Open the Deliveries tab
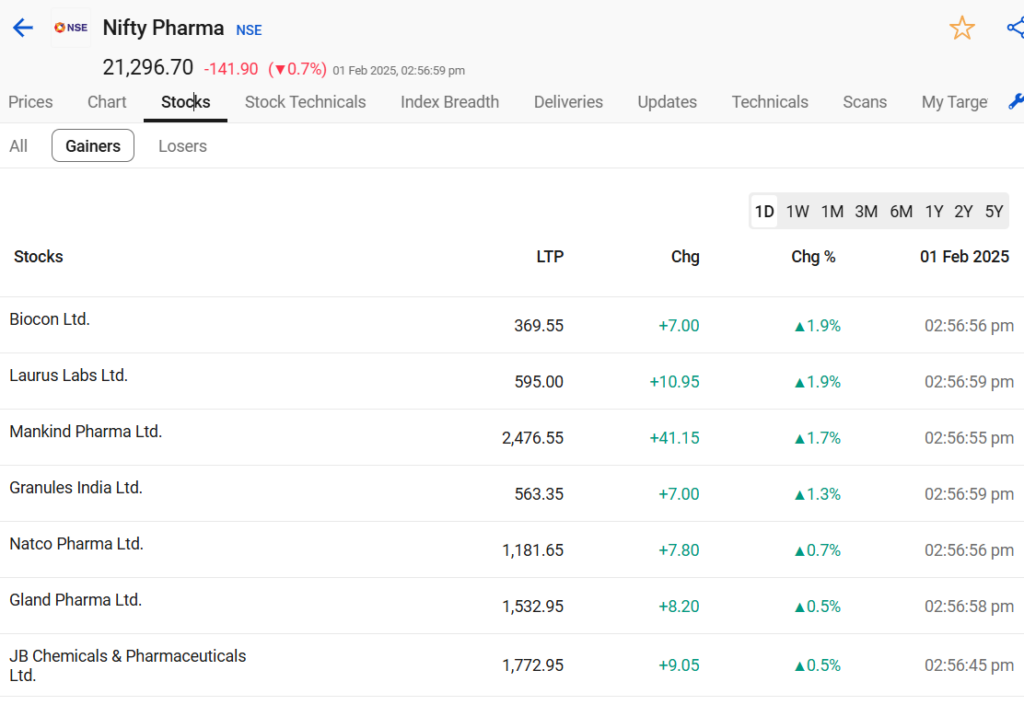 tap(568, 102)
